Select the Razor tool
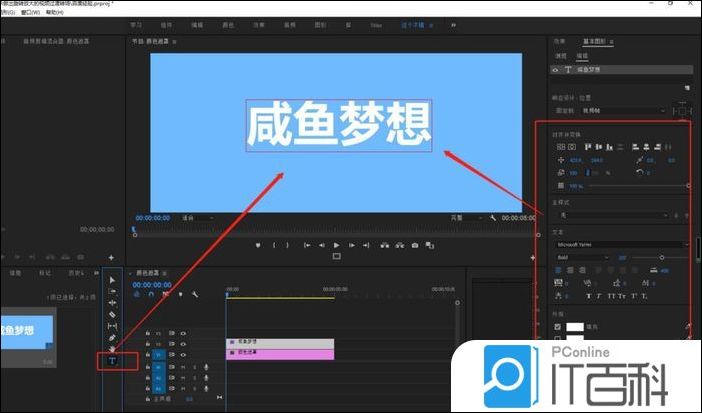The image size is (702, 413). tap(112, 313)
